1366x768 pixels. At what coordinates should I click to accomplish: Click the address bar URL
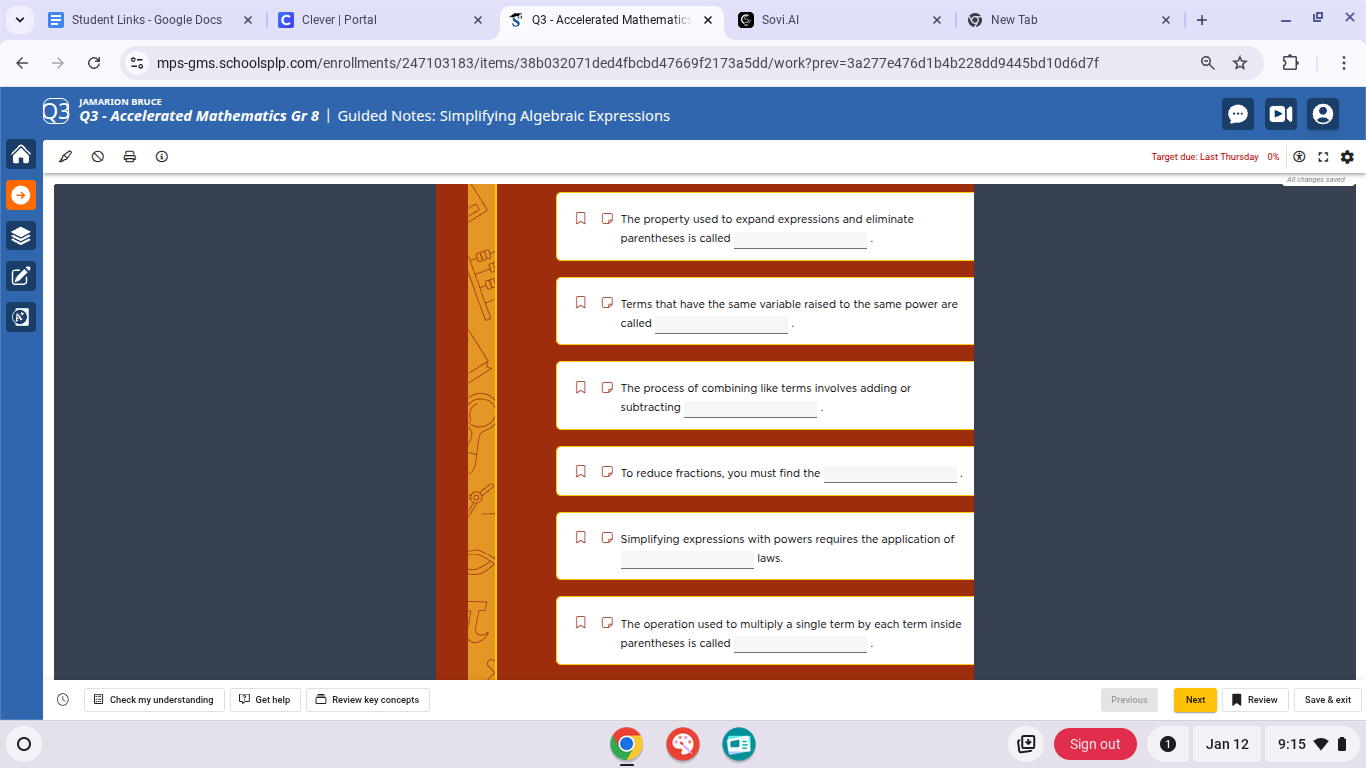coord(628,63)
